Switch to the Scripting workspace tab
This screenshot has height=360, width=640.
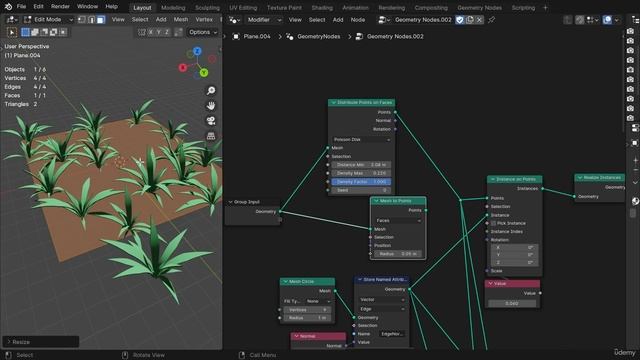523,7
